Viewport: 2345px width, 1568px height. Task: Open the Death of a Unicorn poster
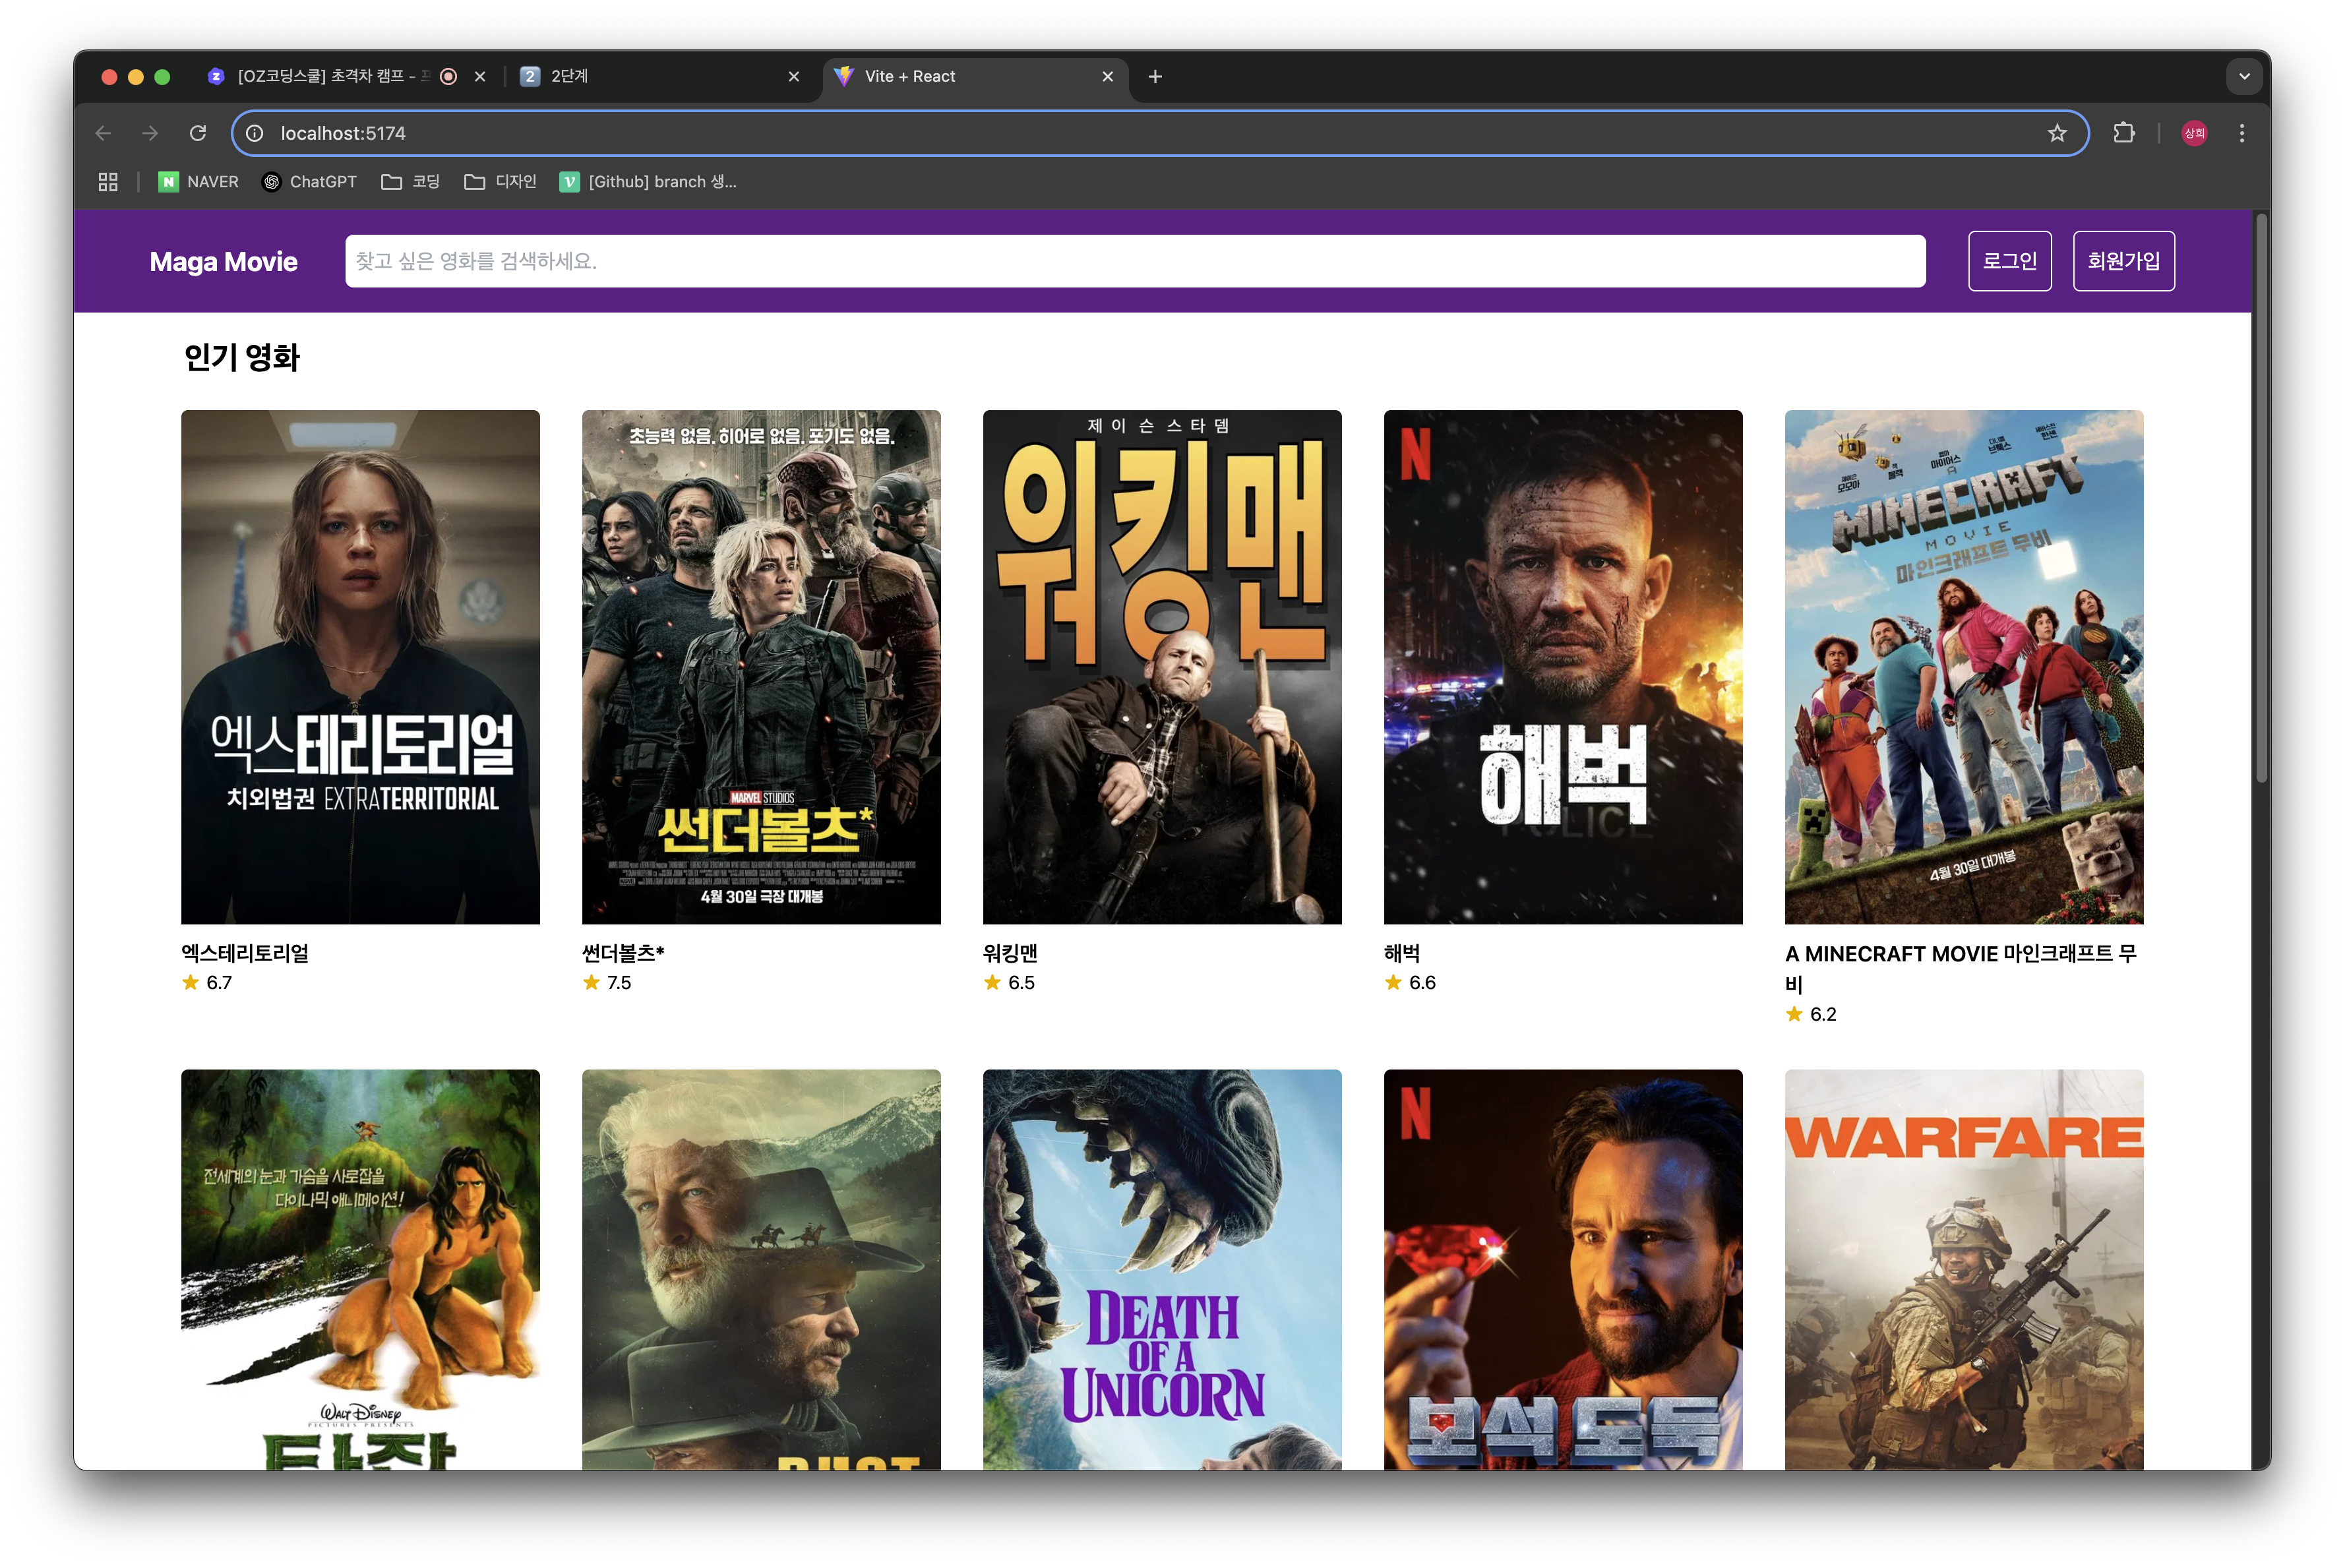[1162, 1269]
